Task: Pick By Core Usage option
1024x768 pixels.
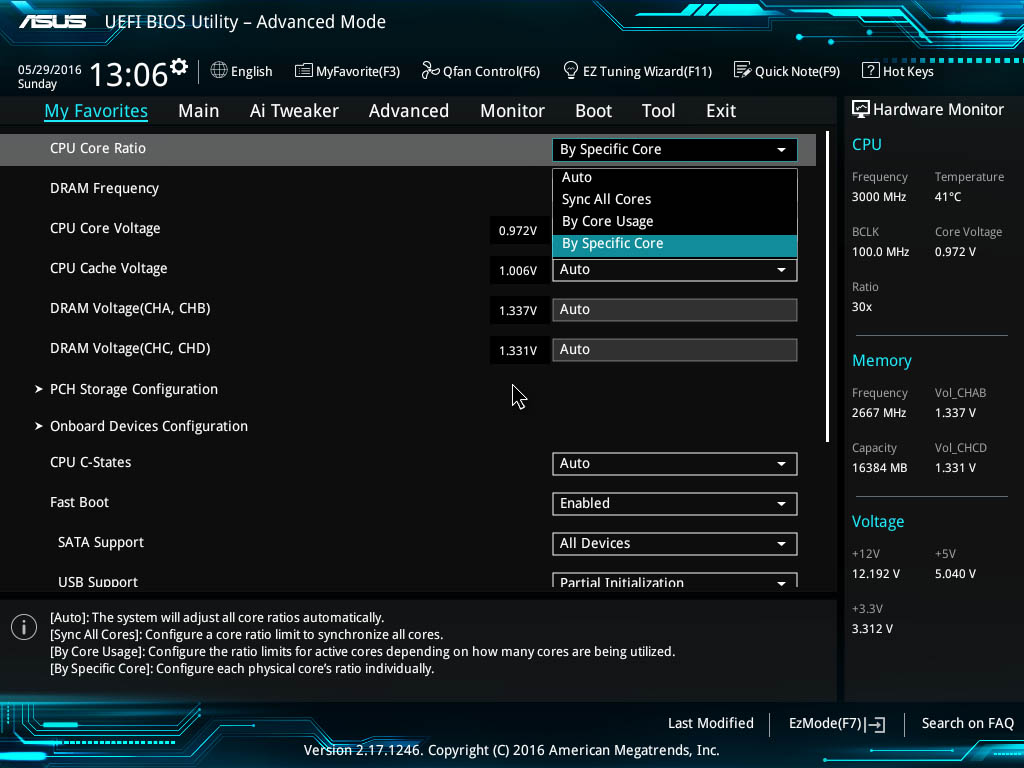Action: tap(675, 221)
